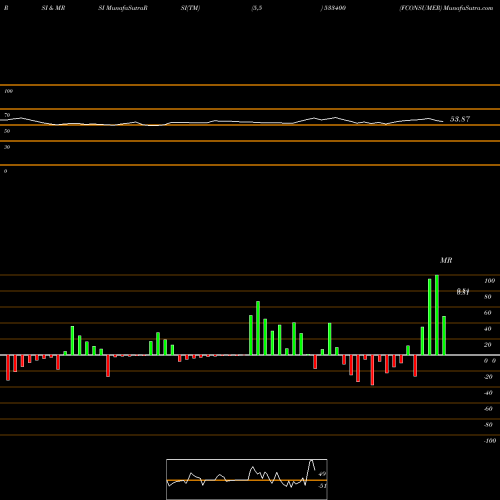500x500 pixels.
Task: Click the white RSI line in upper chart
Action: click(x=222, y=122)
